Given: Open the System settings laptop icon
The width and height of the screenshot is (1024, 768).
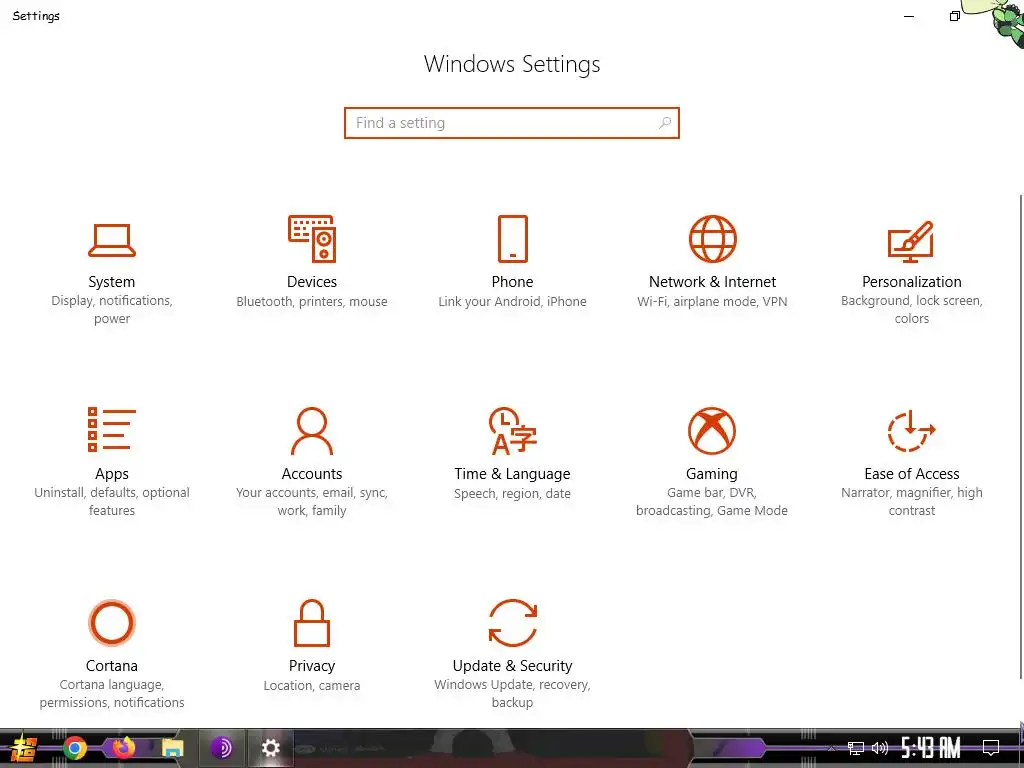Looking at the screenshot, I should tap(112, 240).
